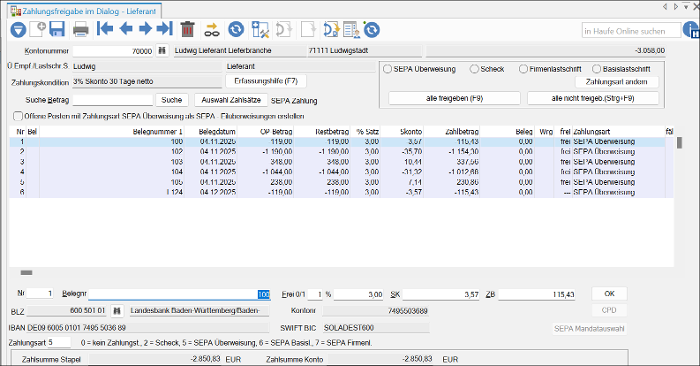Click the Haufe info icon beside search

click(x=692, y=31)
